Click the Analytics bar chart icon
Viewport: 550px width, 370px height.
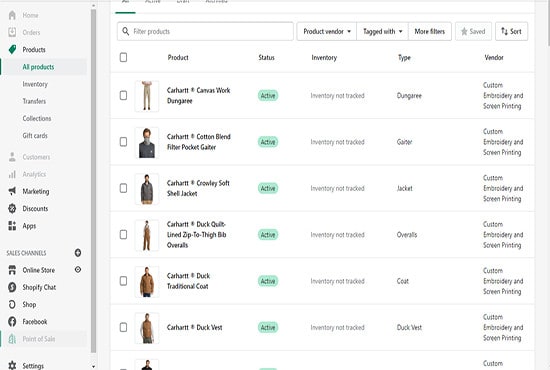click(x=12, y=174)
